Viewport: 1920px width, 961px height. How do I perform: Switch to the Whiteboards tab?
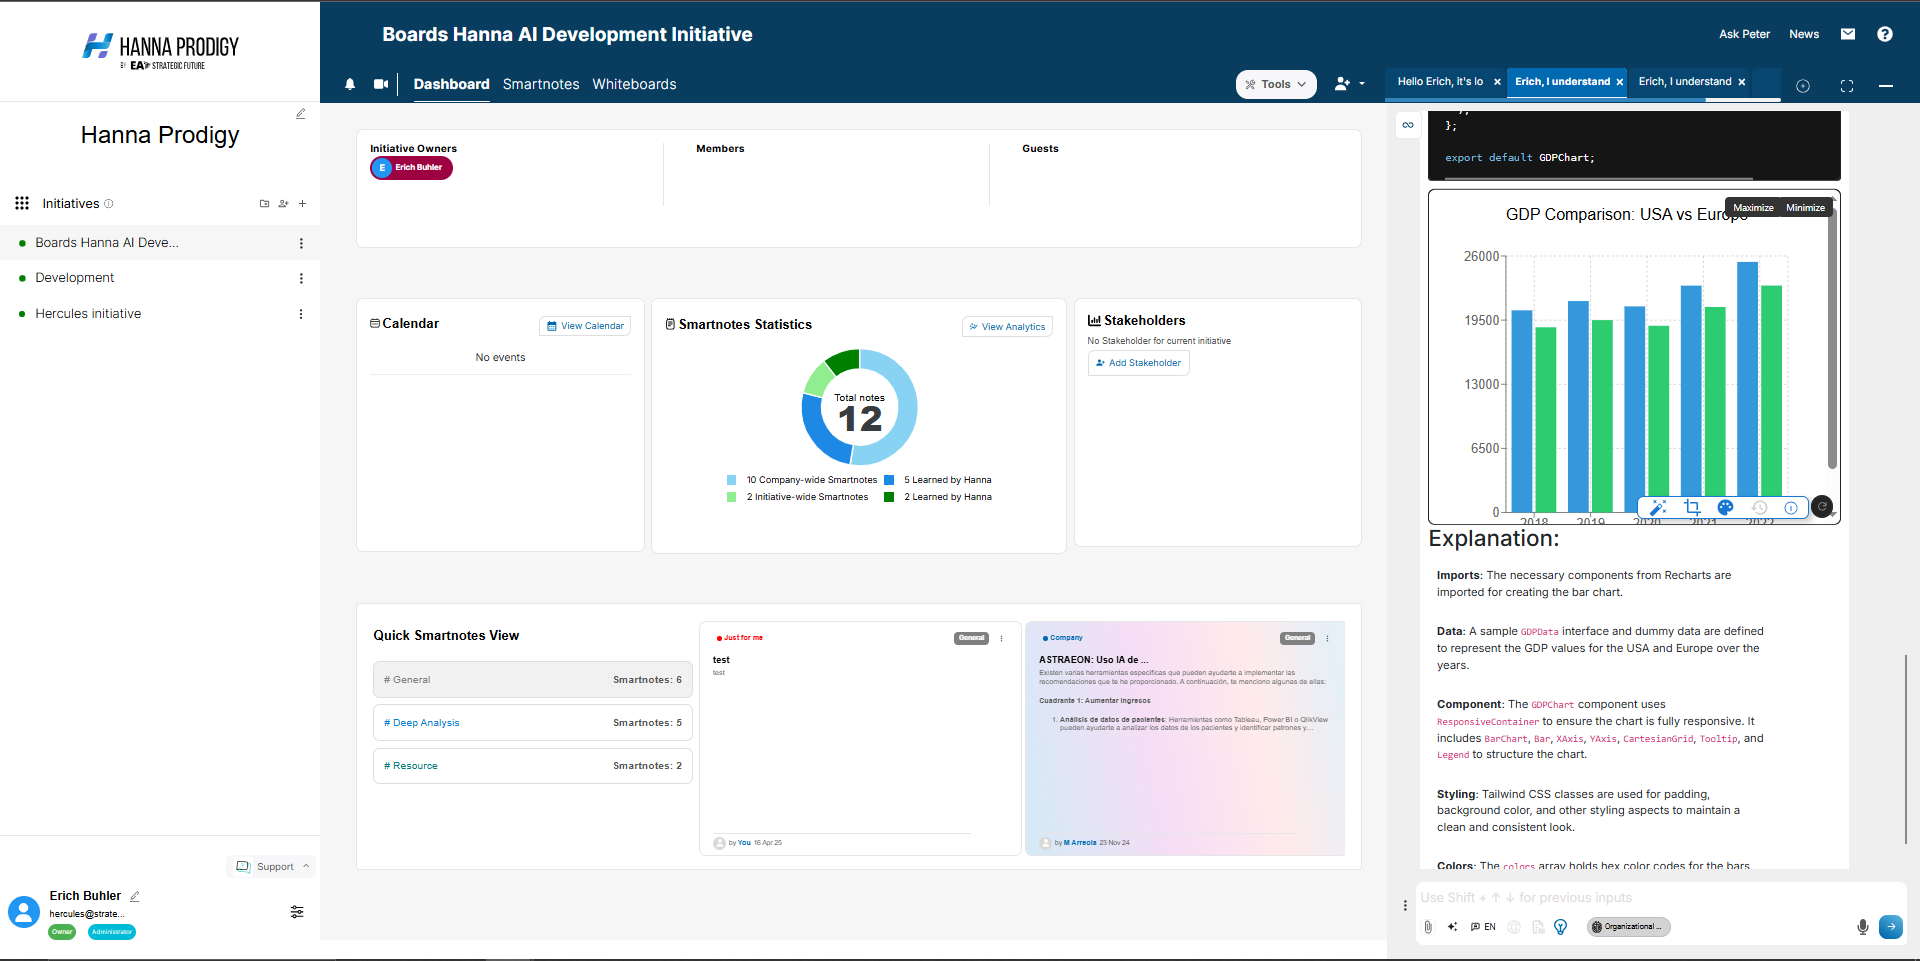click(x=634, y=85)
